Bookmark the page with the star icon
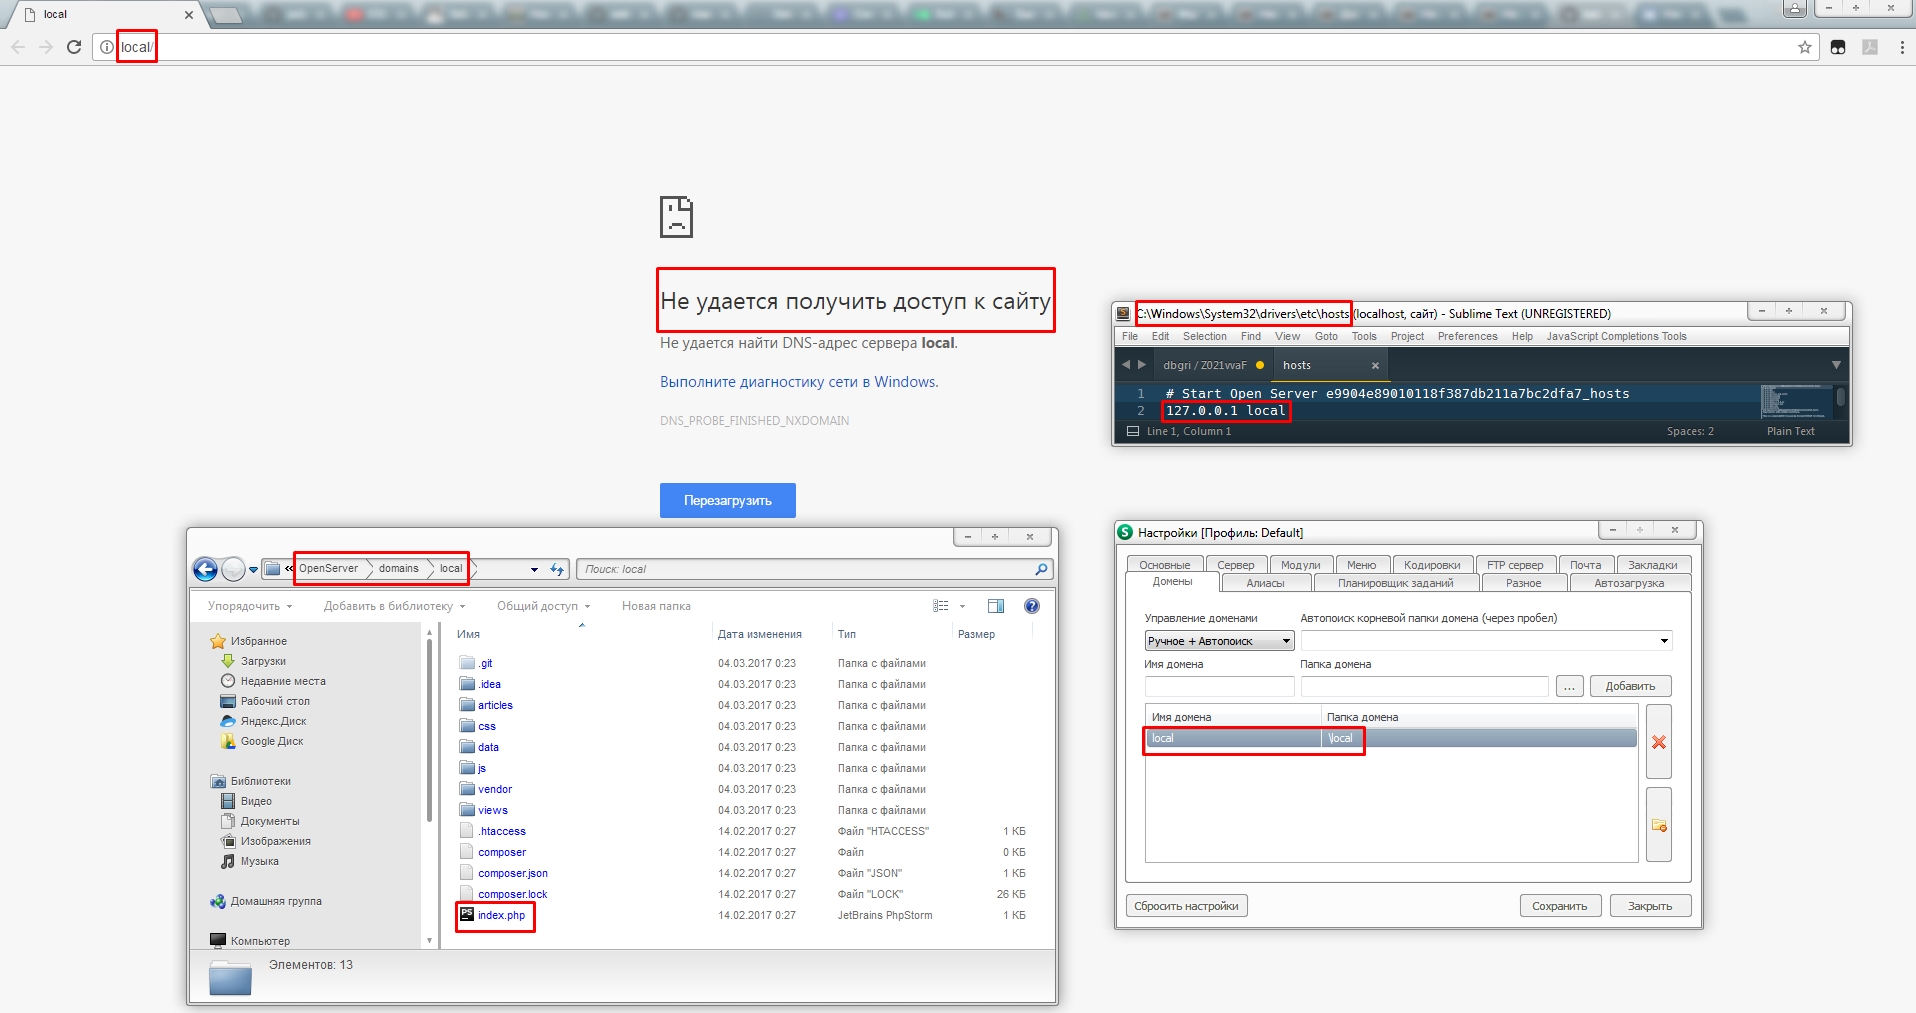 1804,47
